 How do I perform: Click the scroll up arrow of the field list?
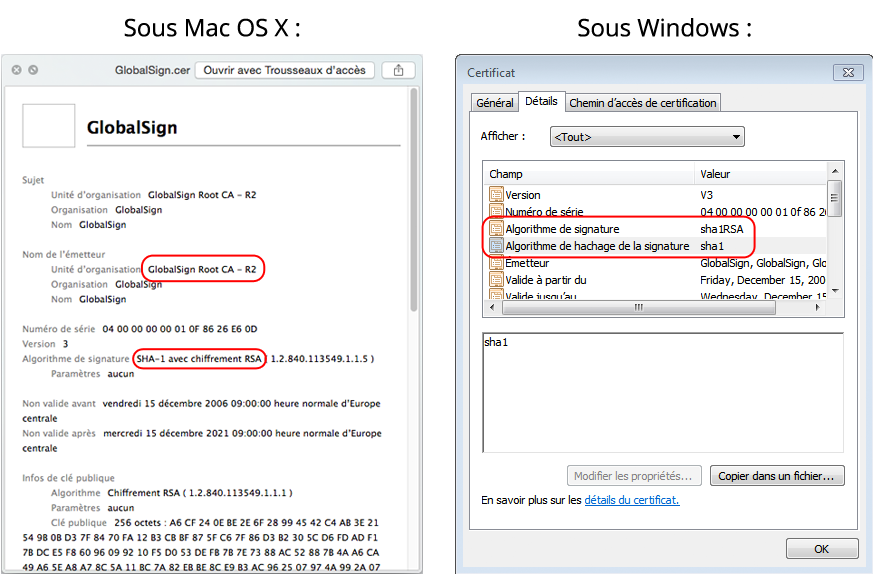835,170
